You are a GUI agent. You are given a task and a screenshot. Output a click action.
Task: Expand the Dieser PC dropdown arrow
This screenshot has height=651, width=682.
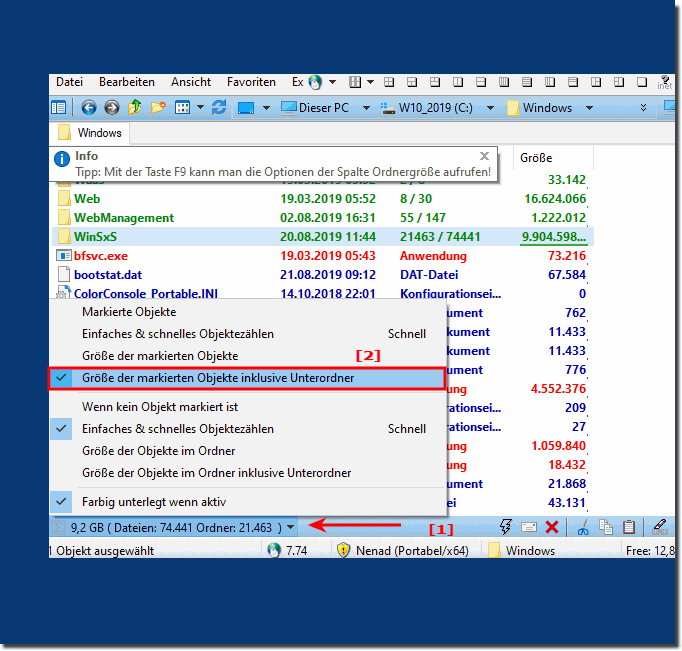[366, 108]
